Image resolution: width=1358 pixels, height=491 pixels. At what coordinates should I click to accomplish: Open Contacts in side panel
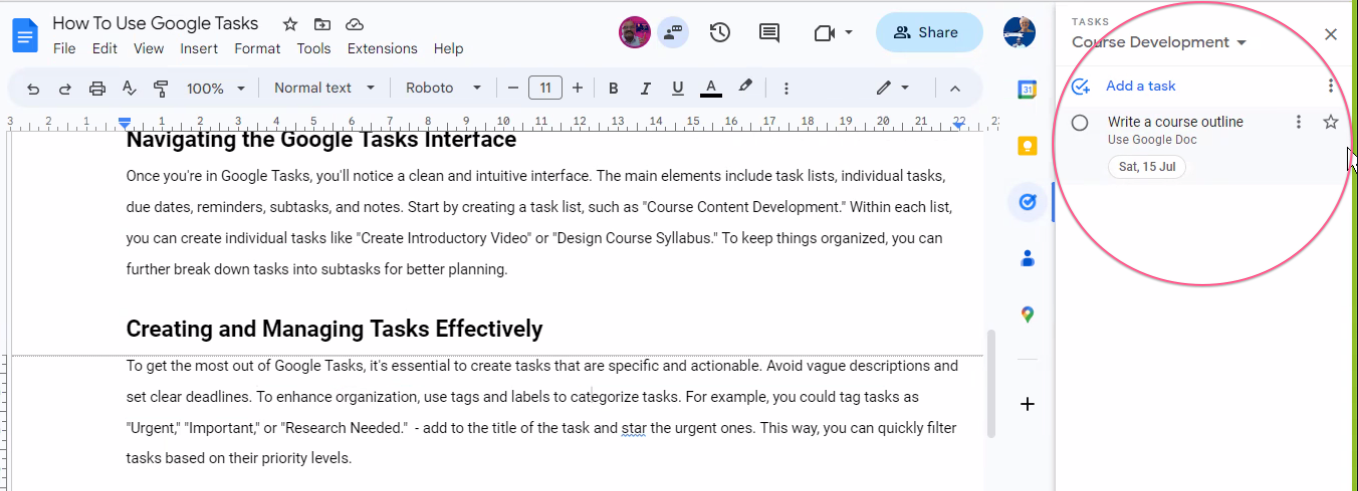pos(1027,258)
